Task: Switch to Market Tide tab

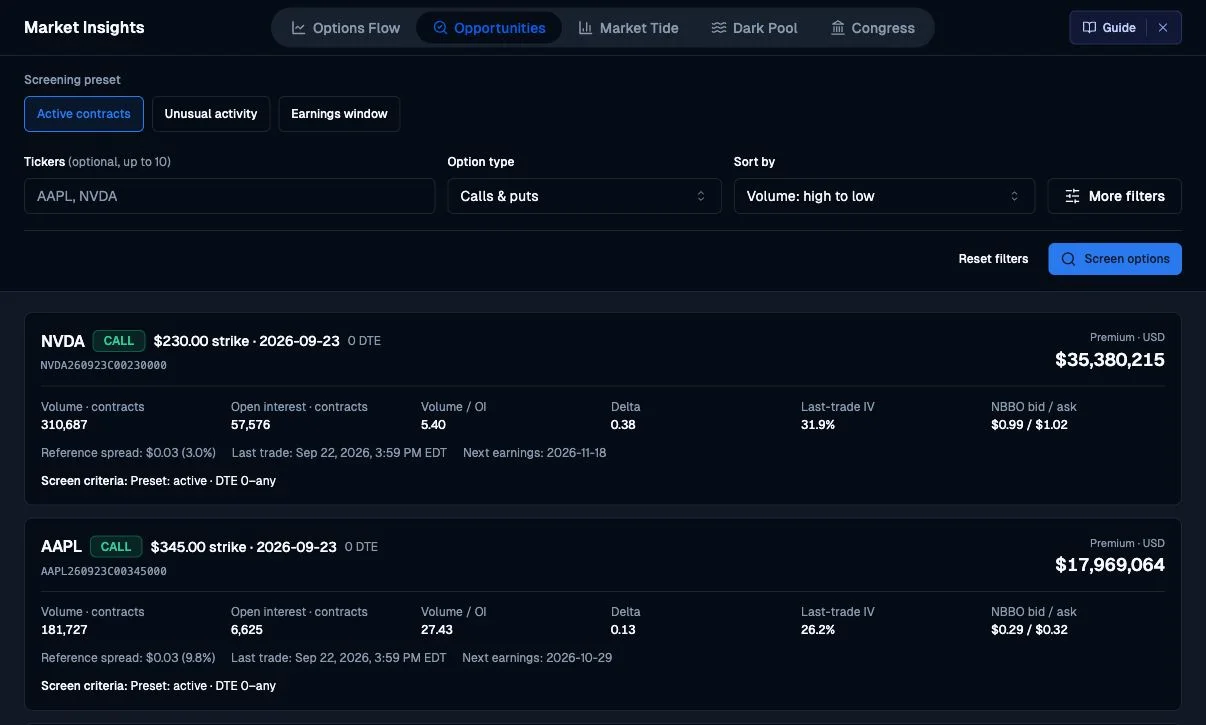Action: pyautogui.click(x=629, y=28)
